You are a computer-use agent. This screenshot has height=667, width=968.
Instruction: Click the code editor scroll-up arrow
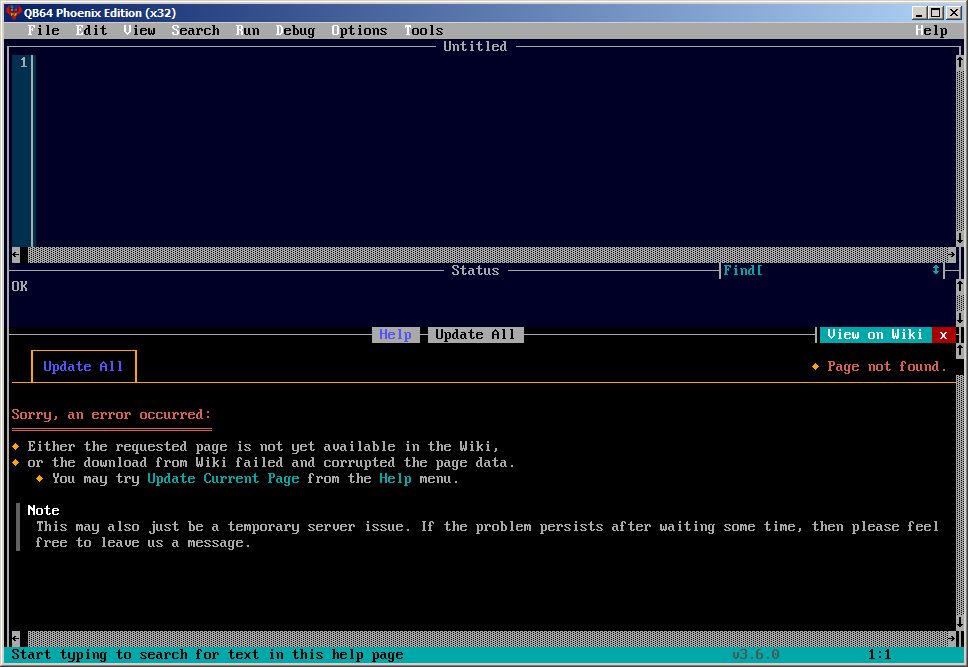coord(960,62)
